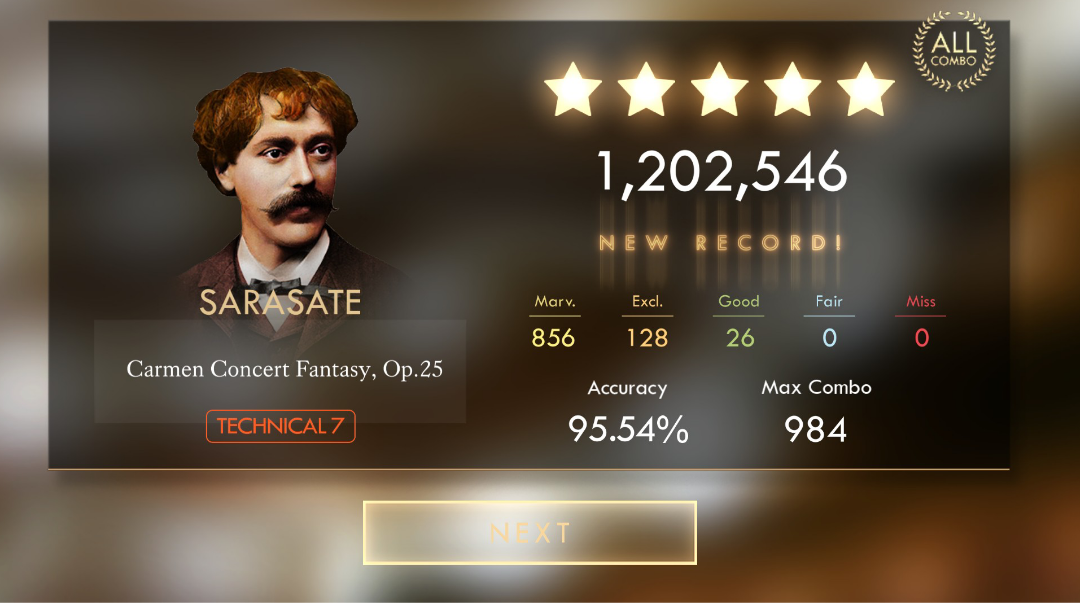The width and height of the screenshot is (1080, 606).
Task: Click the Miss count 0
Action: pos(922,338)
